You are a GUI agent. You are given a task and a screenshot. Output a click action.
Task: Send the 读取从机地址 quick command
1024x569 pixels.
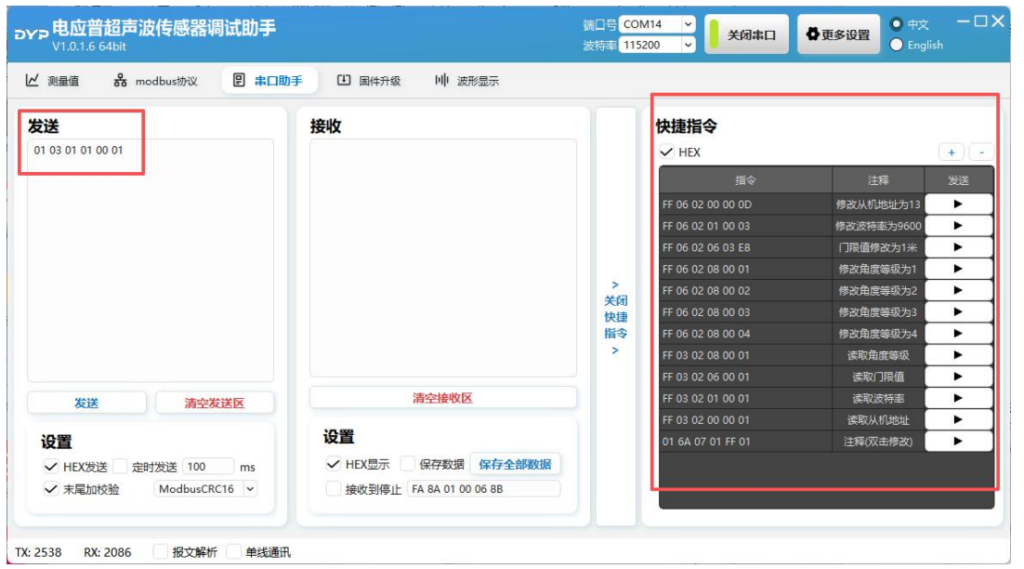[x=958, y=420]
